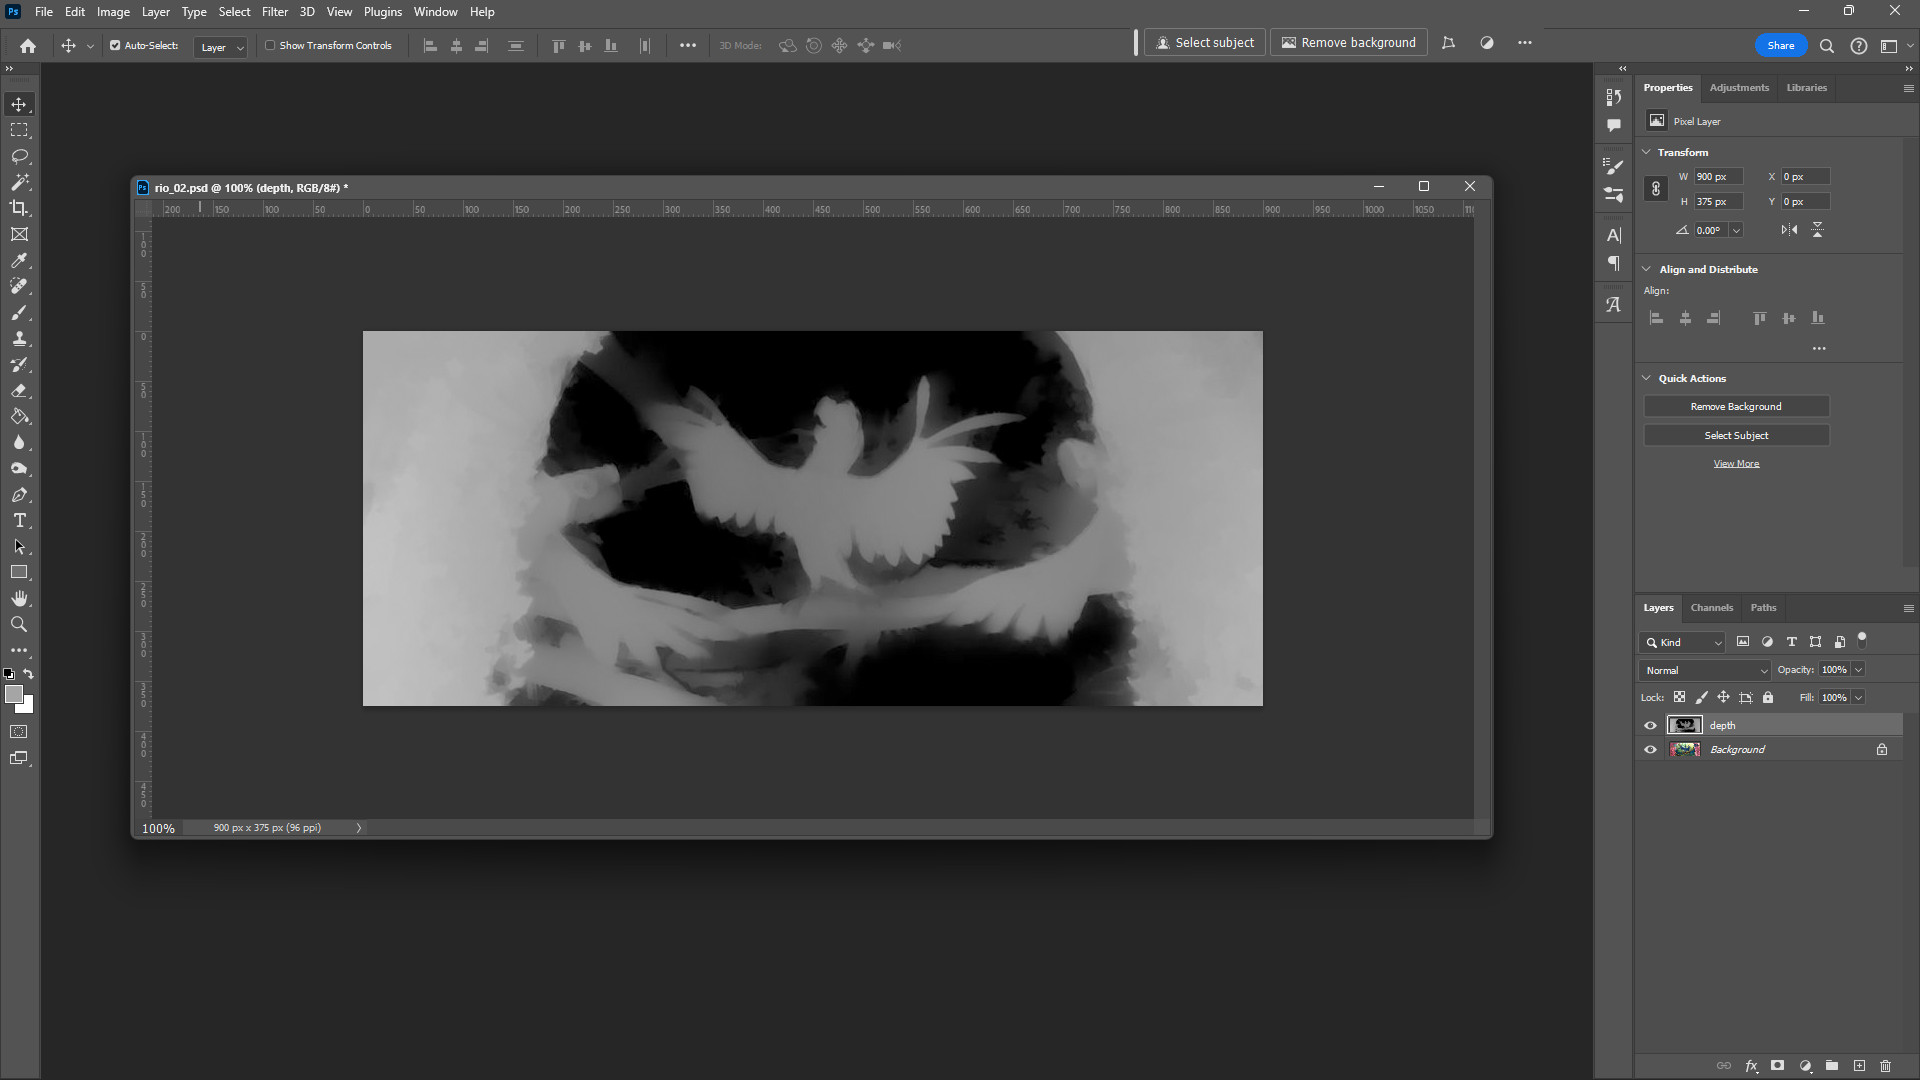Collapse the Quick Actions section
This screenshot has width=1920, height=1080.
click(x=1647, y=378)
